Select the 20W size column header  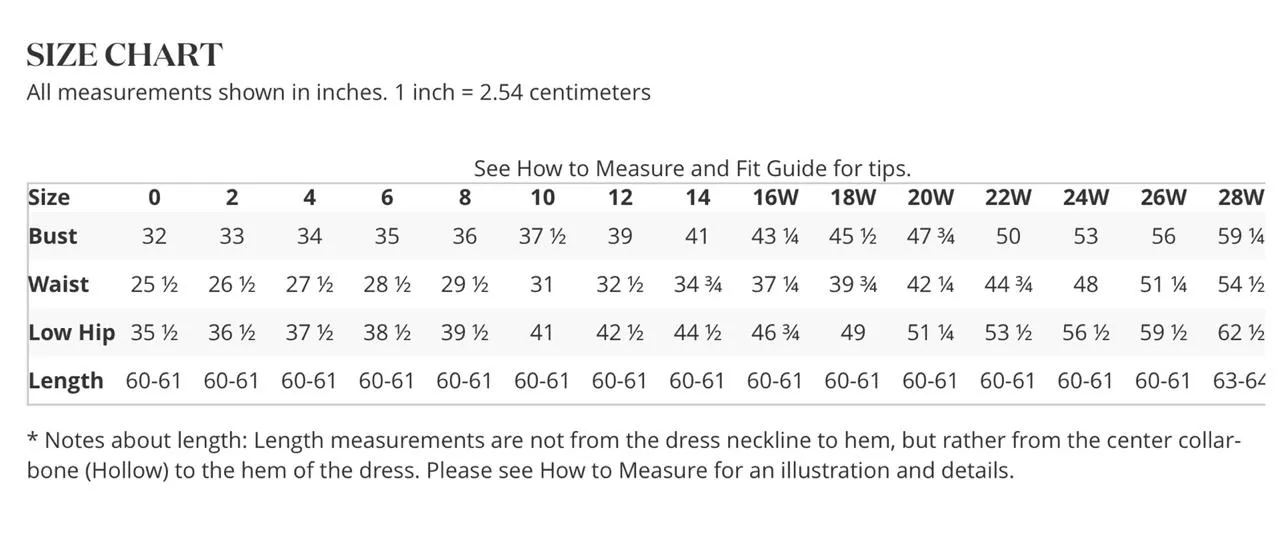tap(930, 197)
